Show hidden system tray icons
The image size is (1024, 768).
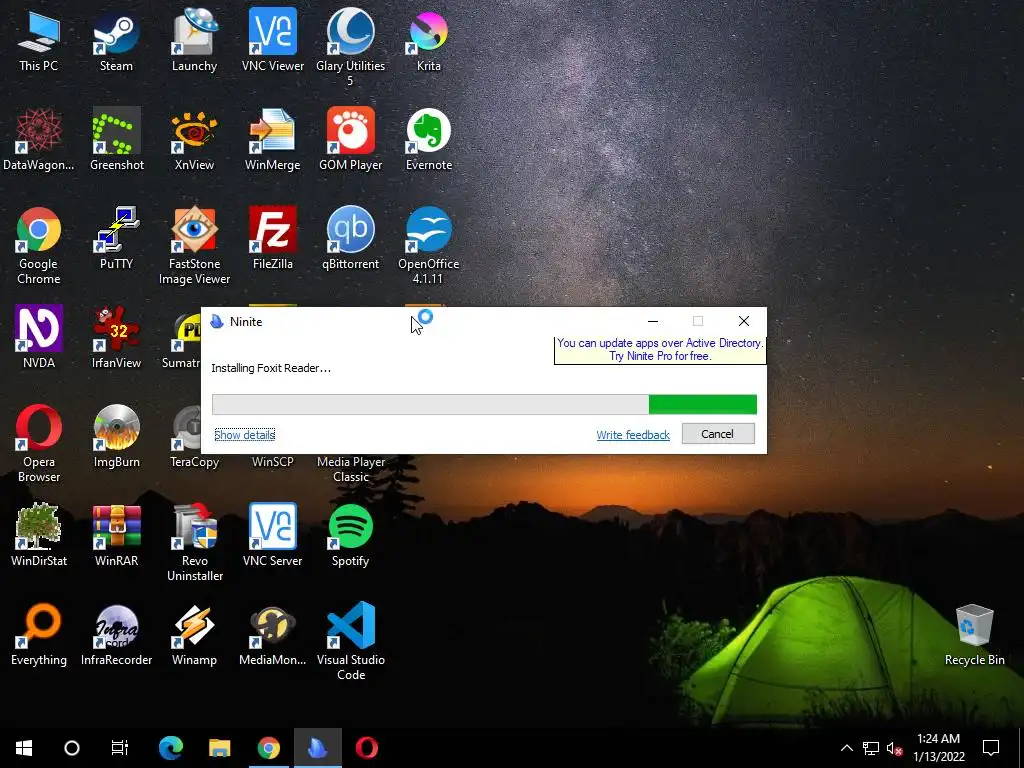pyautogui.click(x=846, y=748)
